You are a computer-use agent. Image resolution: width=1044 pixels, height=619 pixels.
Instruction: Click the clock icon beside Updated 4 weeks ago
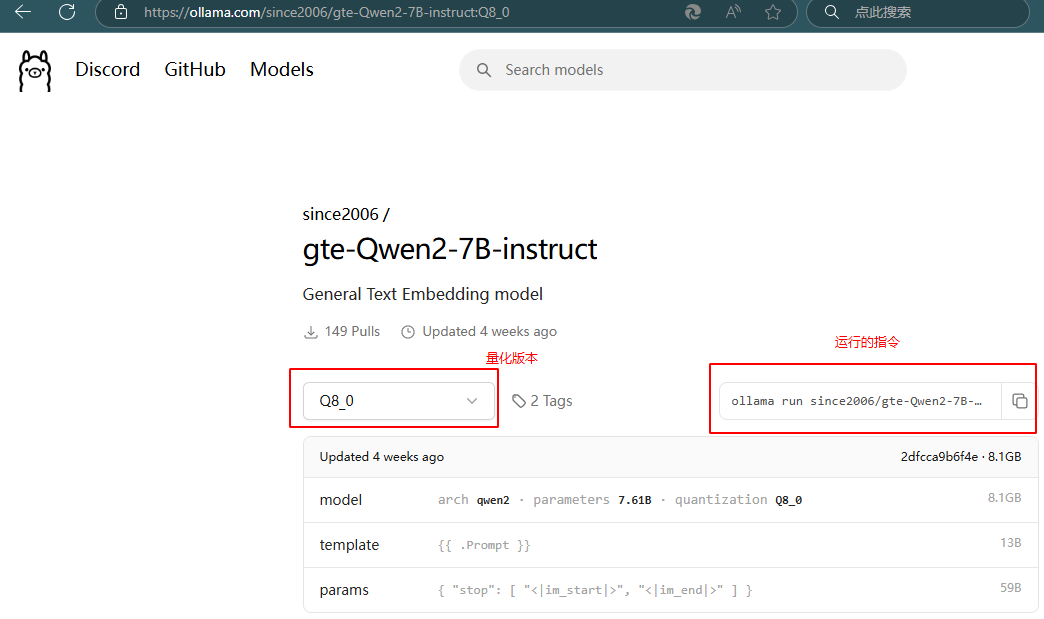click(x=407, y=331)
